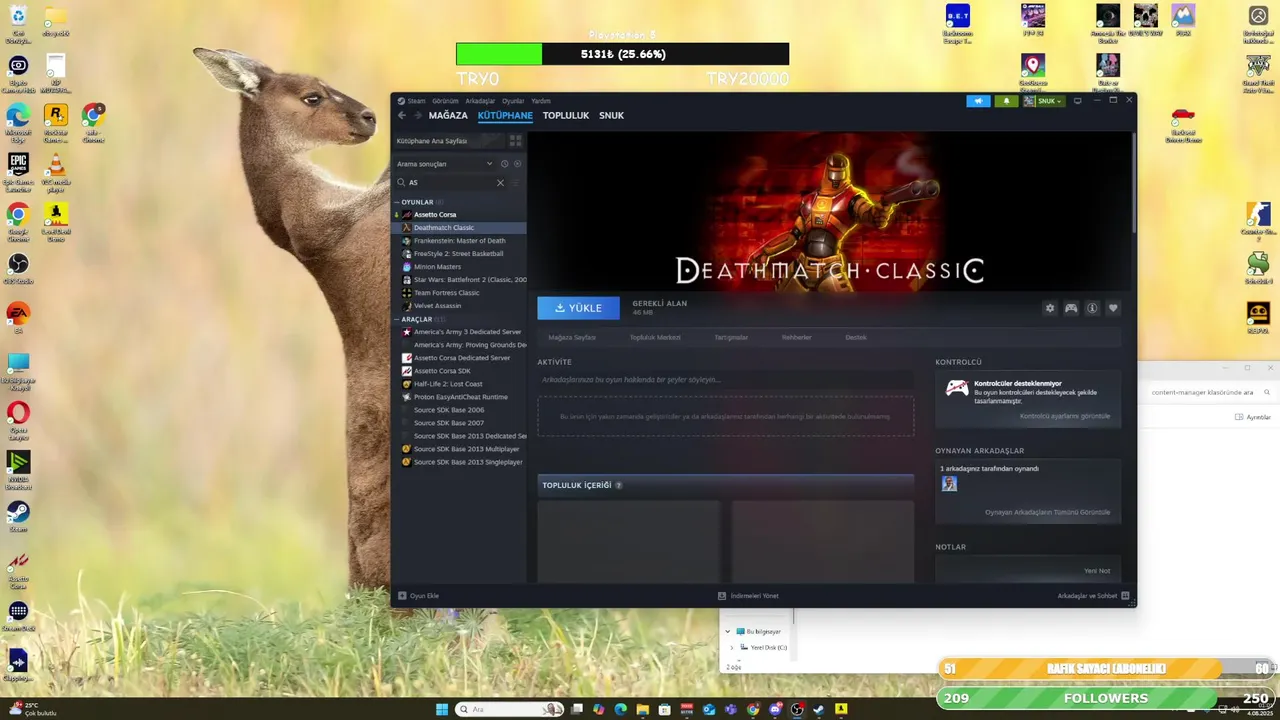Click Oynayan Arkadaşların Tümünü Görüntüle
1280x720 pixels.
1047,512
